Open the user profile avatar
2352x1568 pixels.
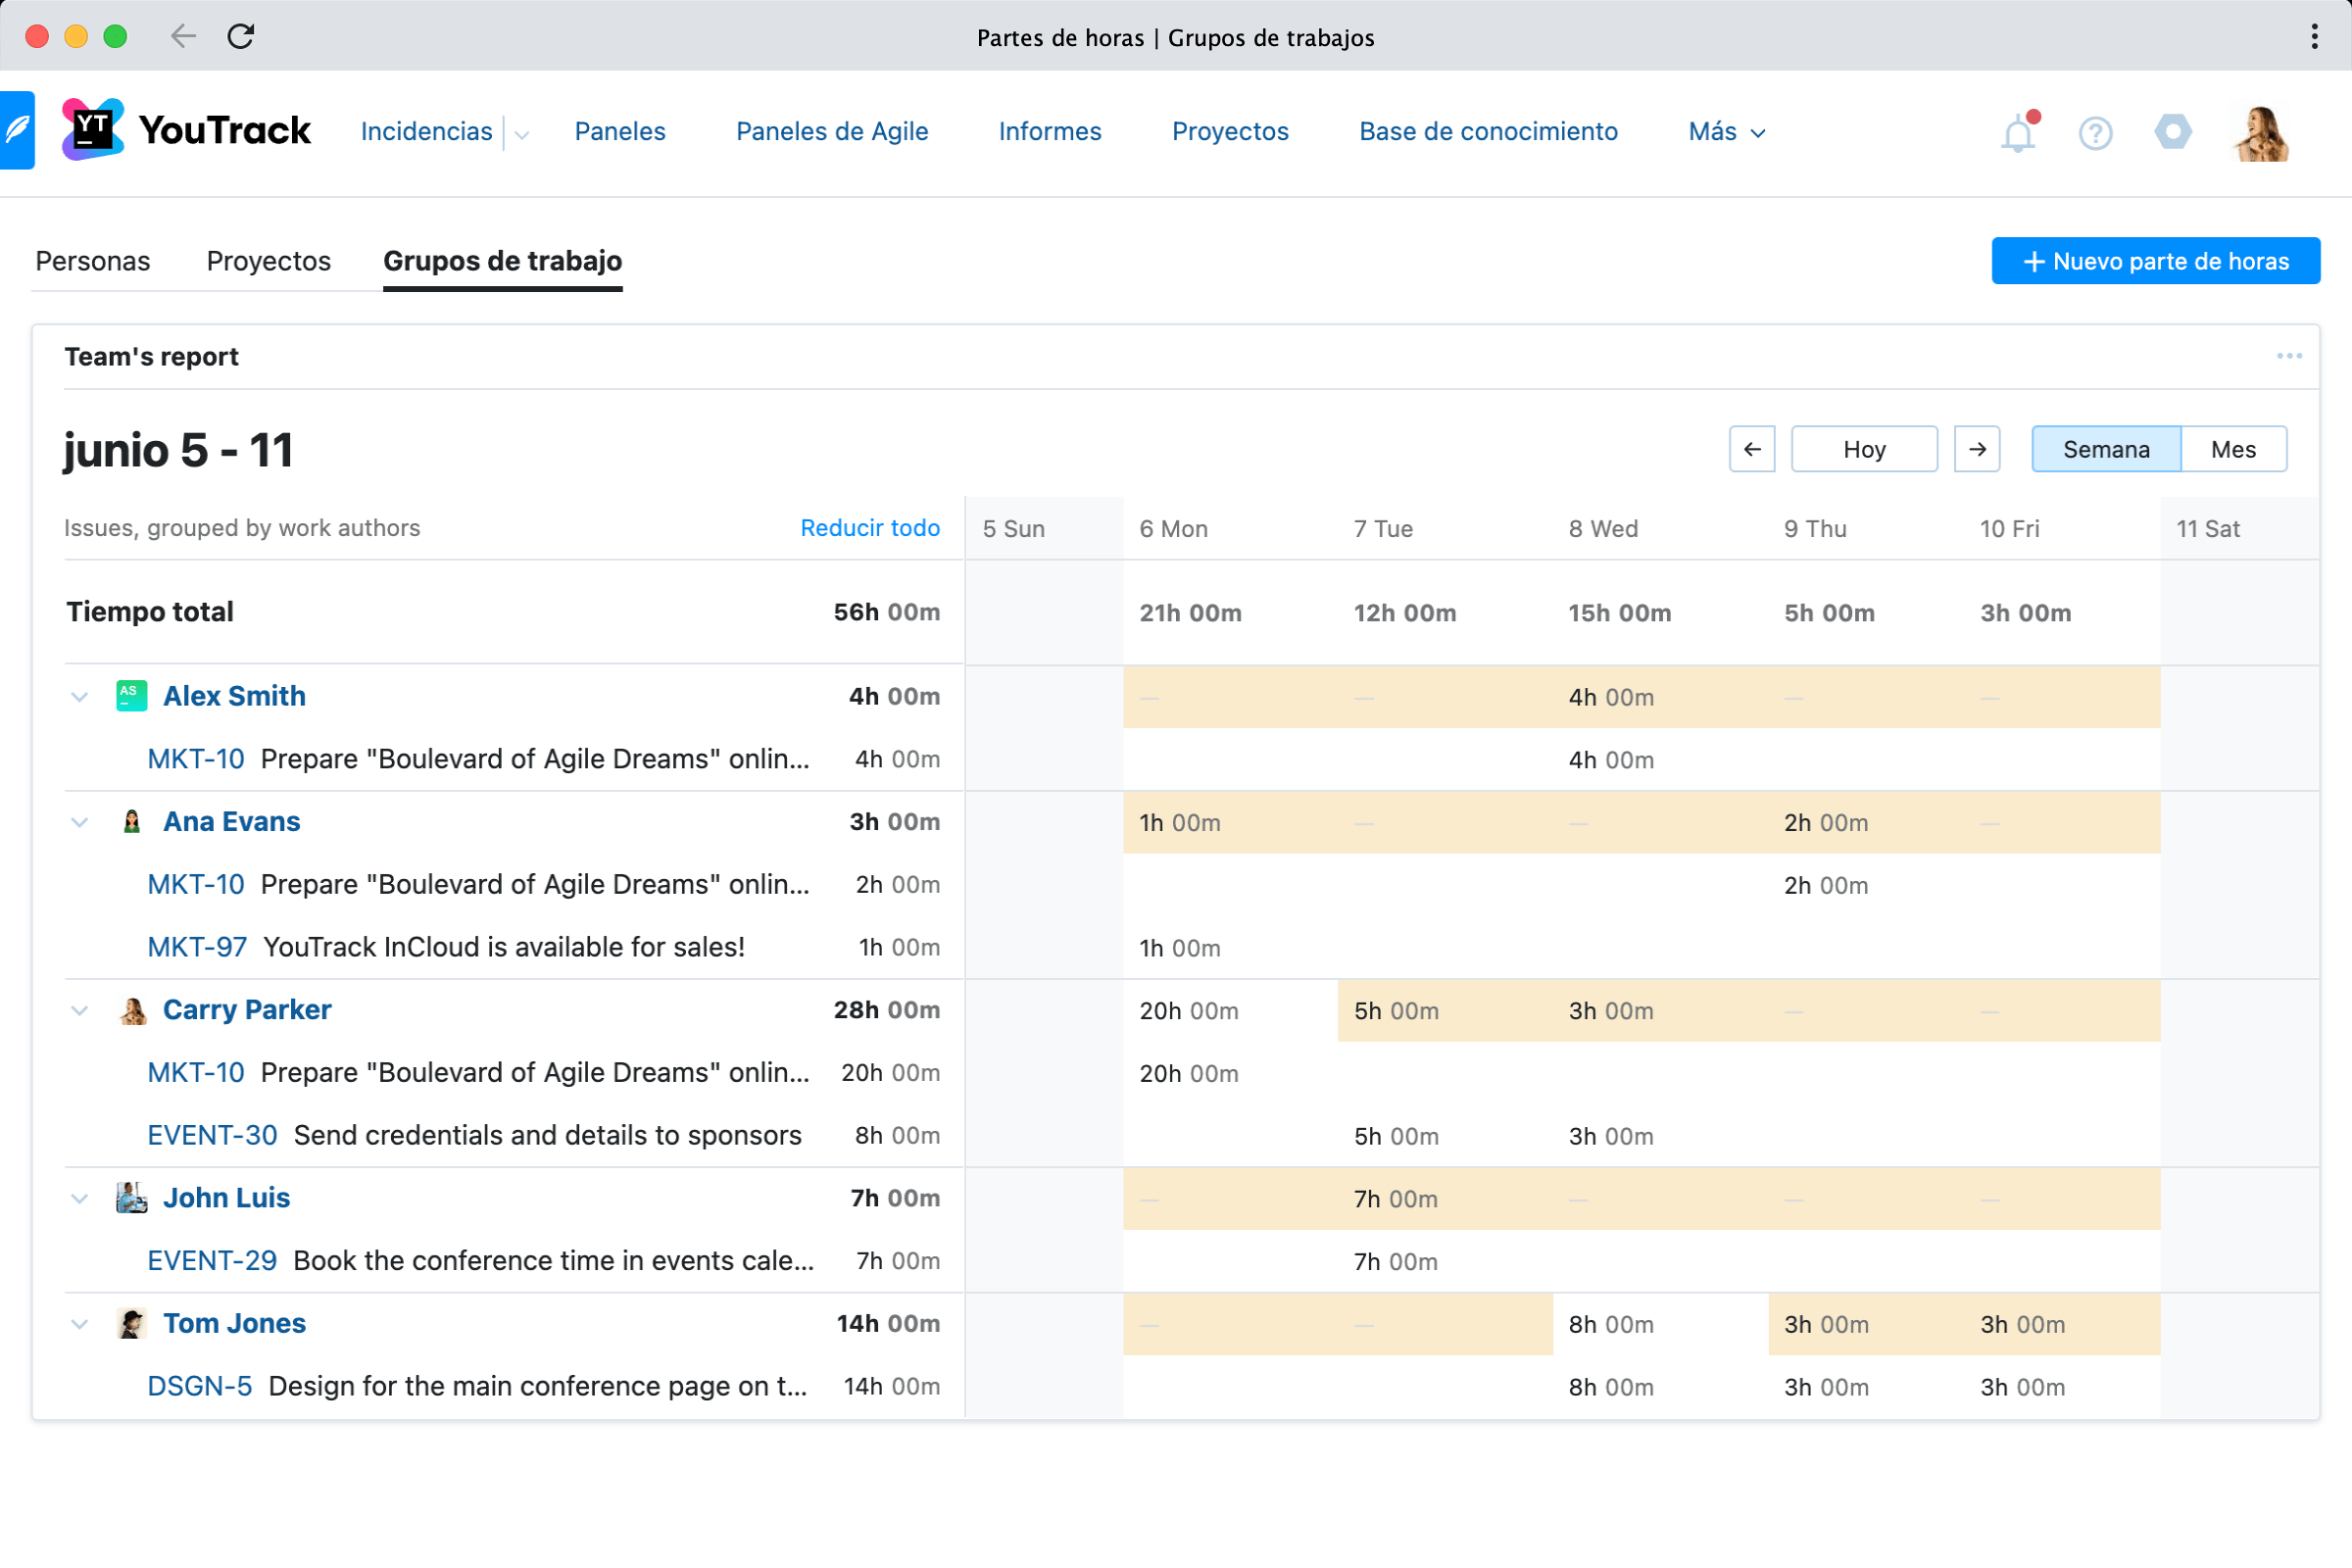tap(2261, 133)
